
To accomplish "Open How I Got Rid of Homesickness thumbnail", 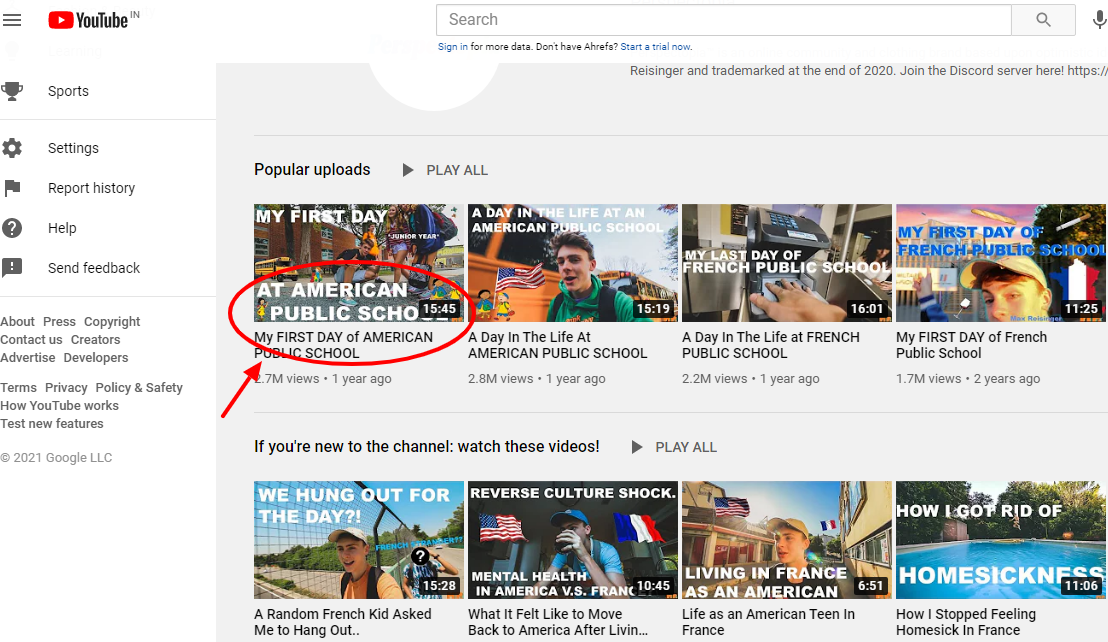I will coord(1001,540).
